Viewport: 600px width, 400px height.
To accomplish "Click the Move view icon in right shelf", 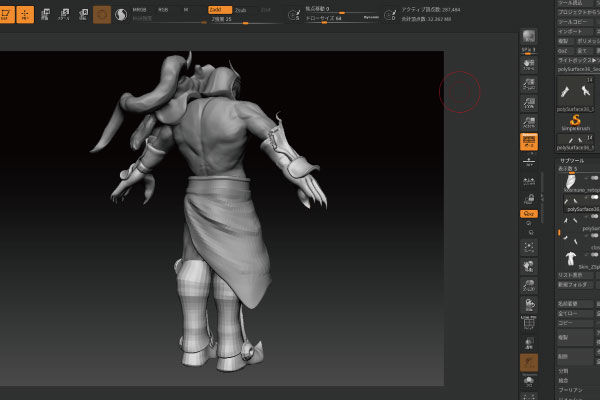I will click(529, 266).
